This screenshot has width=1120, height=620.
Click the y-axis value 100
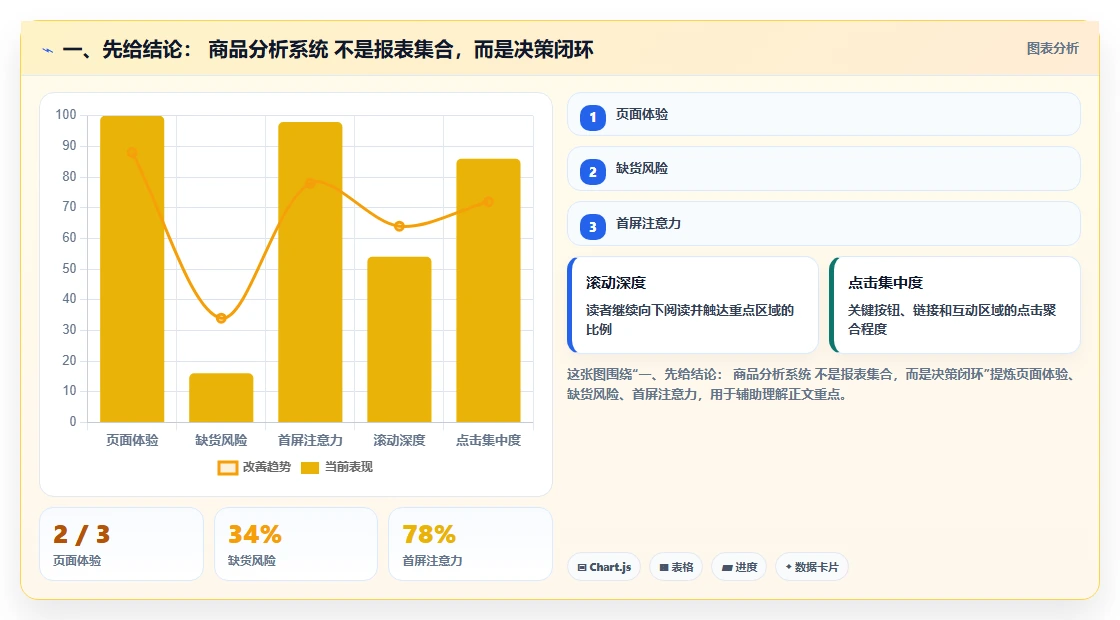pyautogui.click(x=66, y=114)
